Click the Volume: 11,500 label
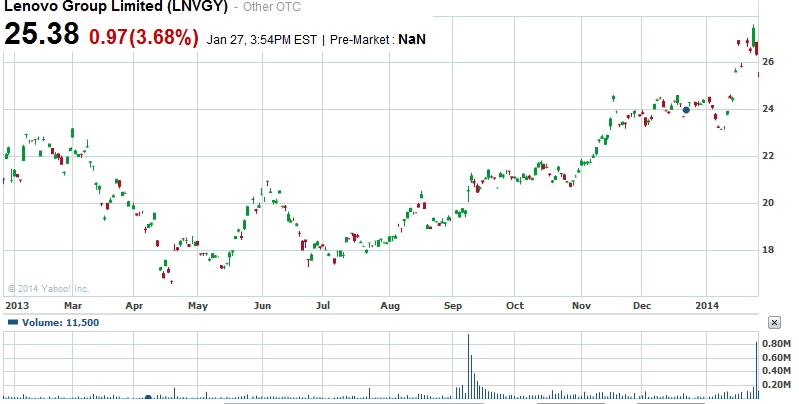This screenshot has width=799, height=404. [x=48, y=322]
